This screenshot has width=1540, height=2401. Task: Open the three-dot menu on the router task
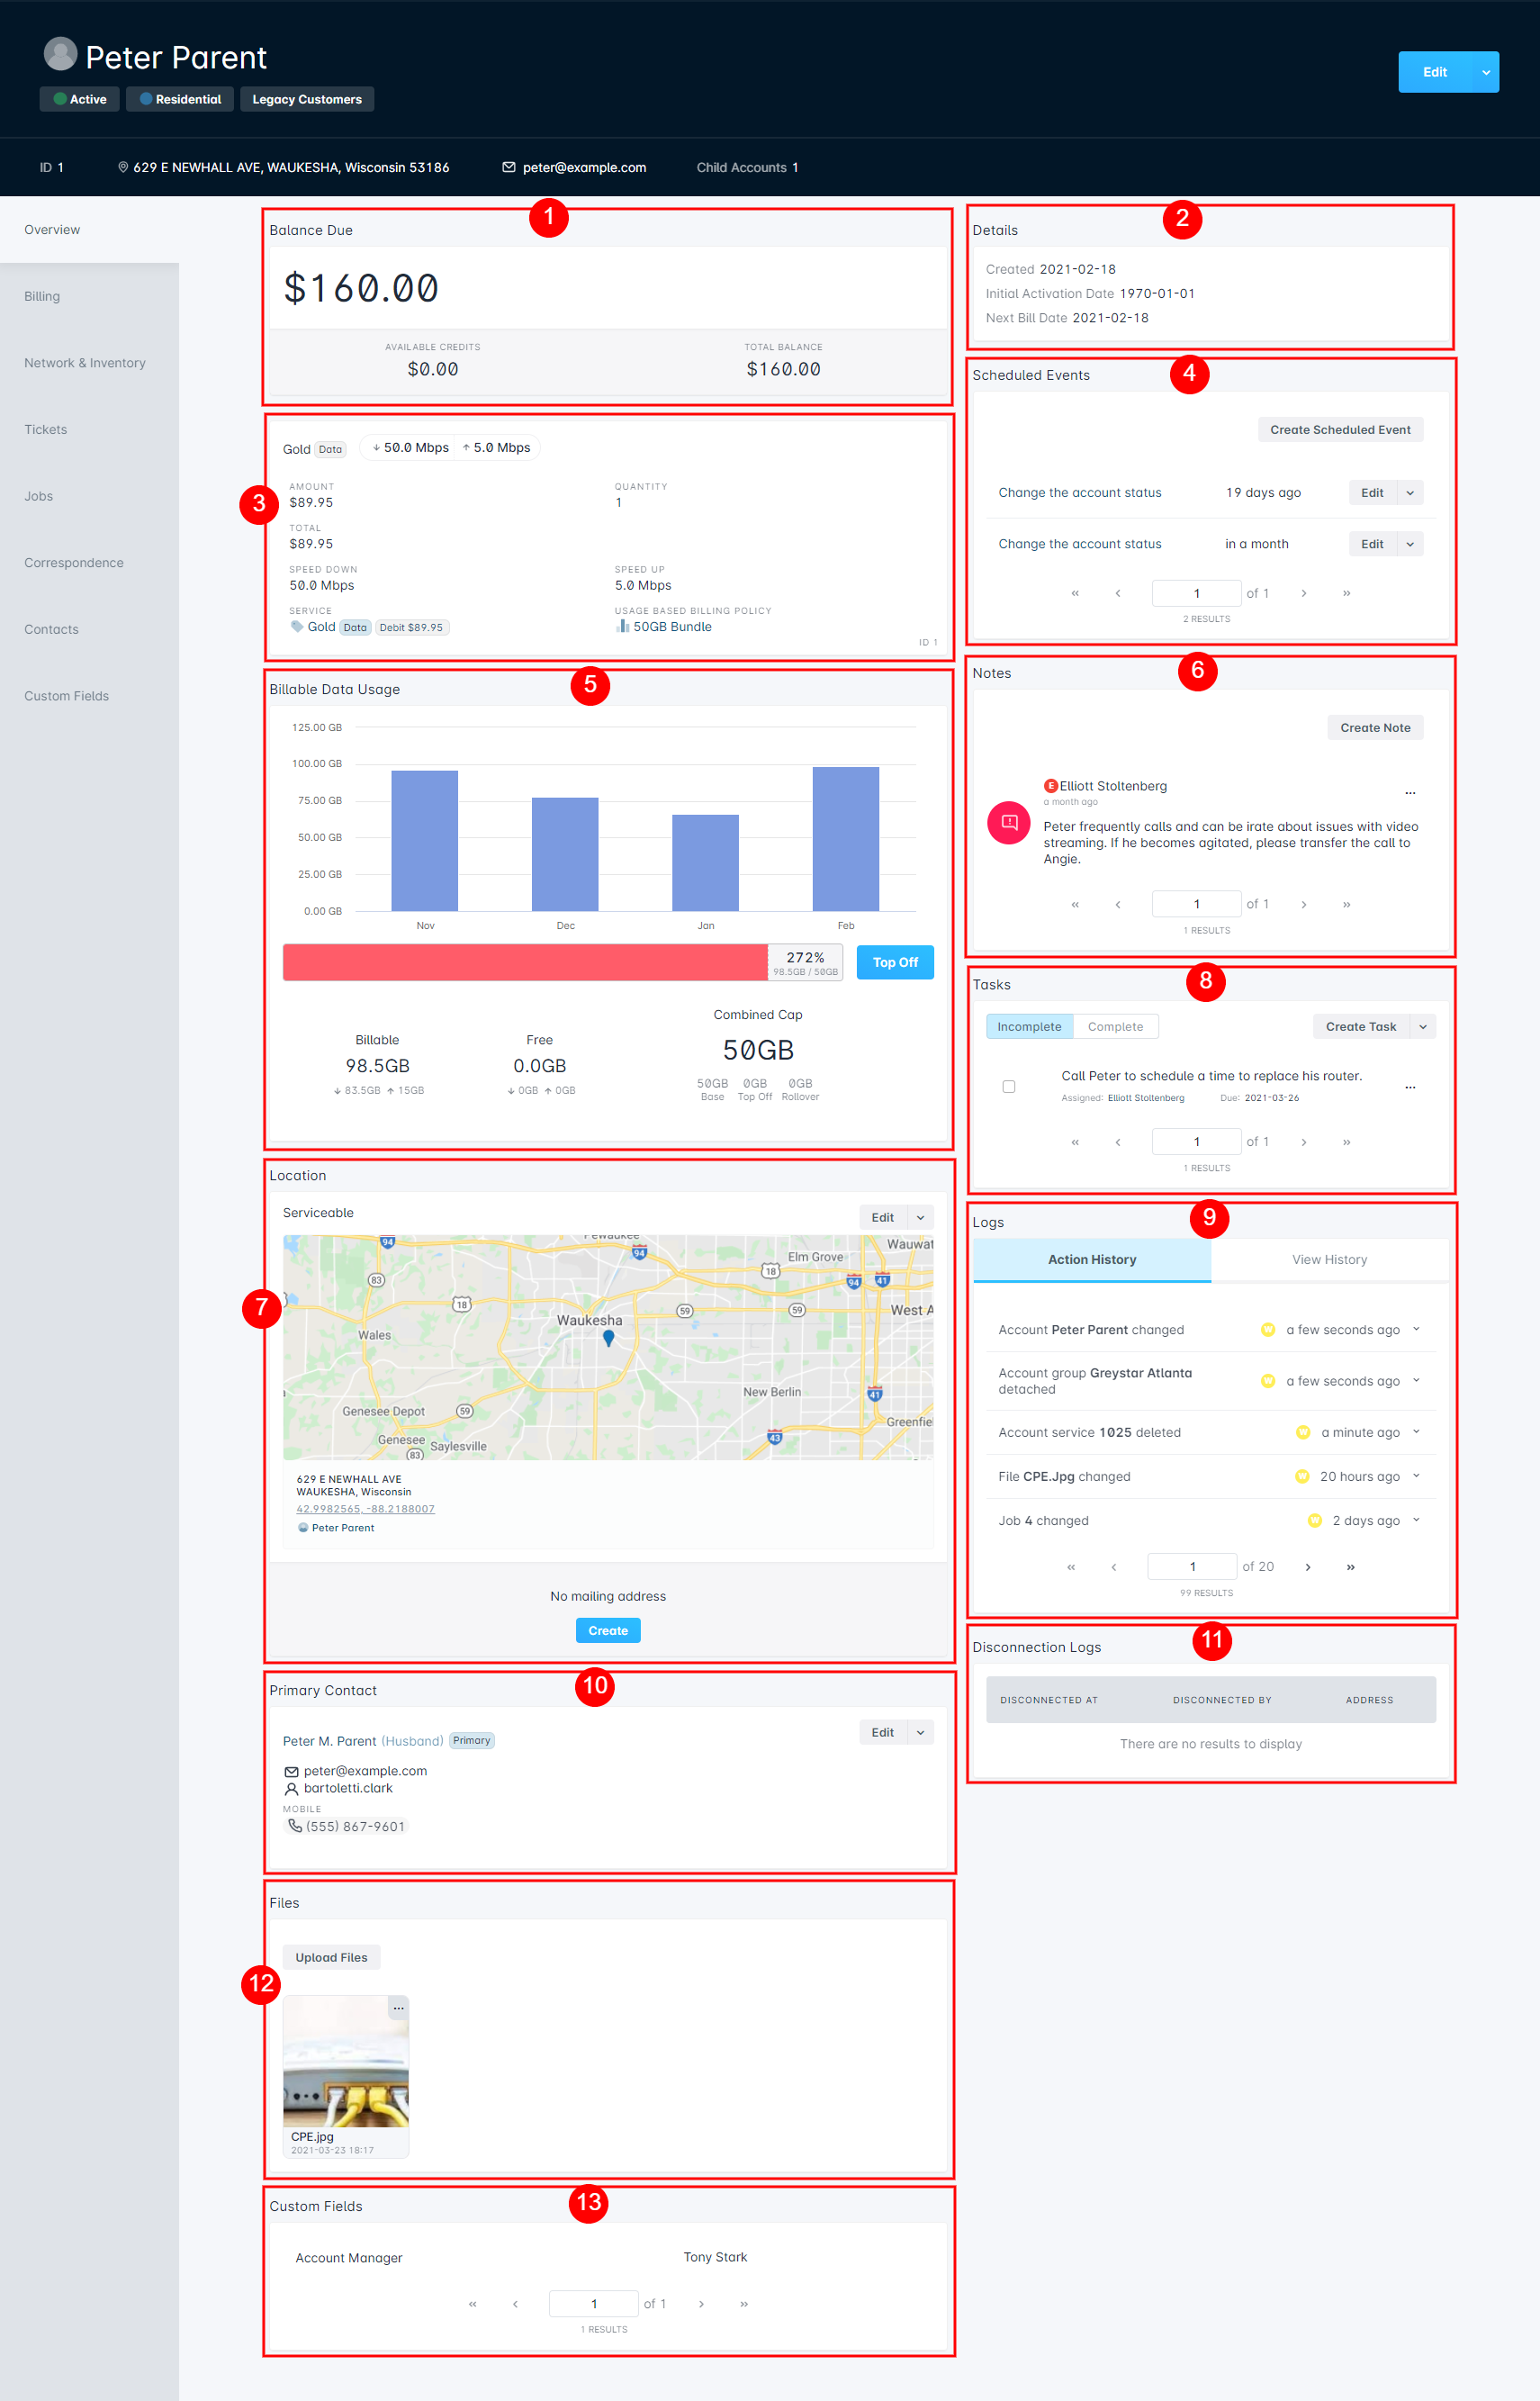[1410, 1086]
